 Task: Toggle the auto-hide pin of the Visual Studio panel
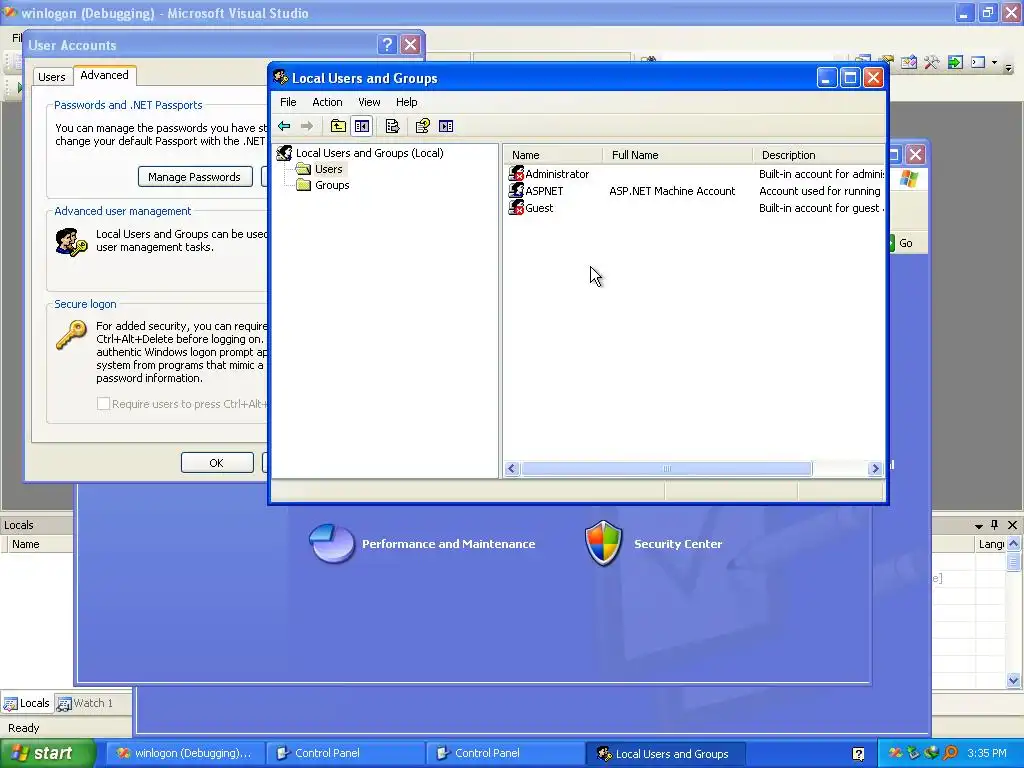(995, 525)
